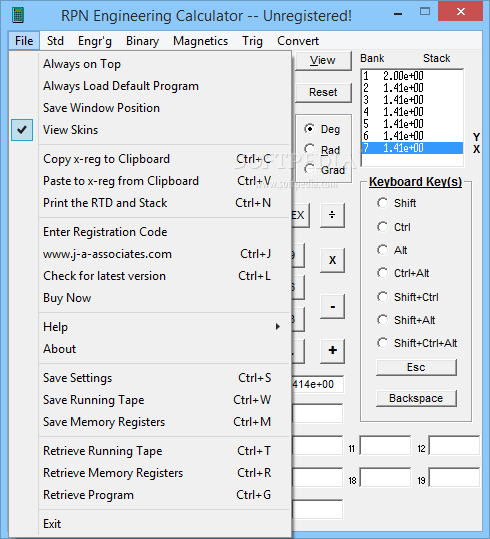
Task: Open the Binary menu
Action: pos(142,41)
